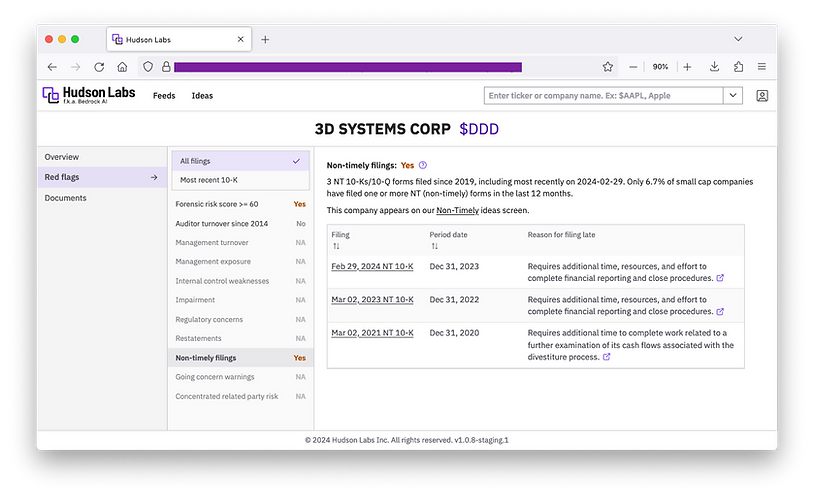Open external link icon for 2021 divestiture reason
This screenshot has width=814, height=498.
607,357
